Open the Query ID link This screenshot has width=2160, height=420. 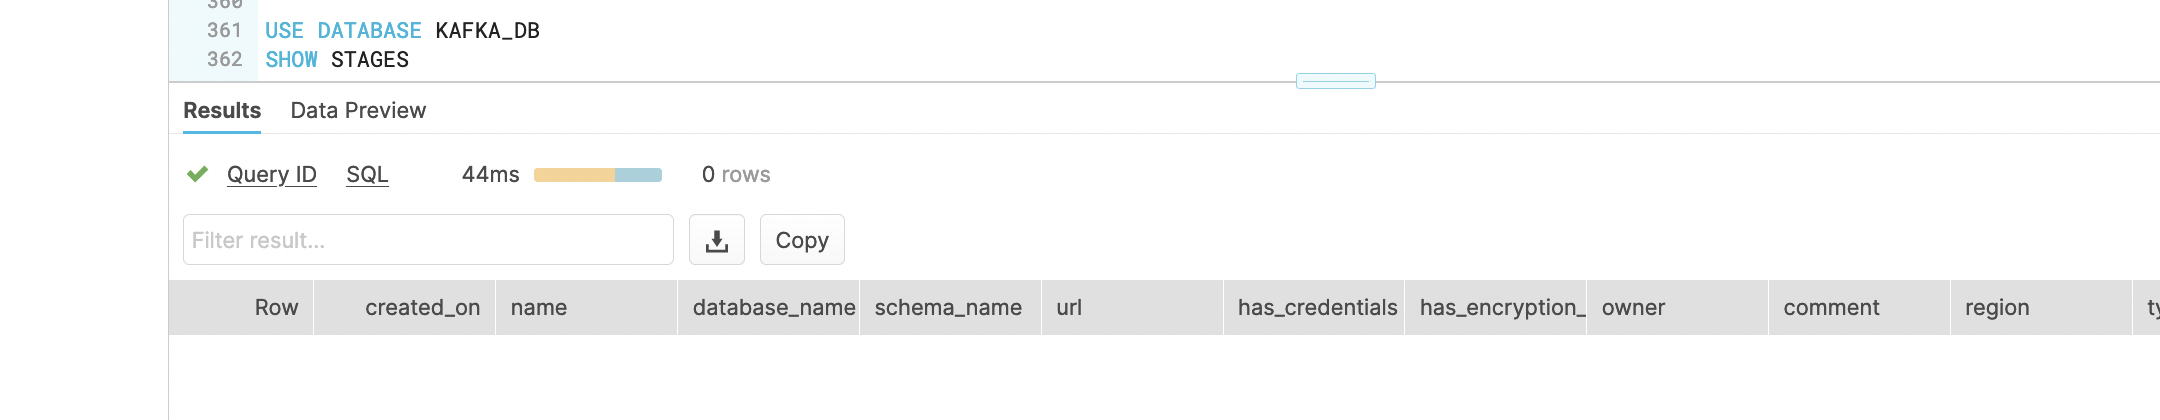click(x=271, y=174)
